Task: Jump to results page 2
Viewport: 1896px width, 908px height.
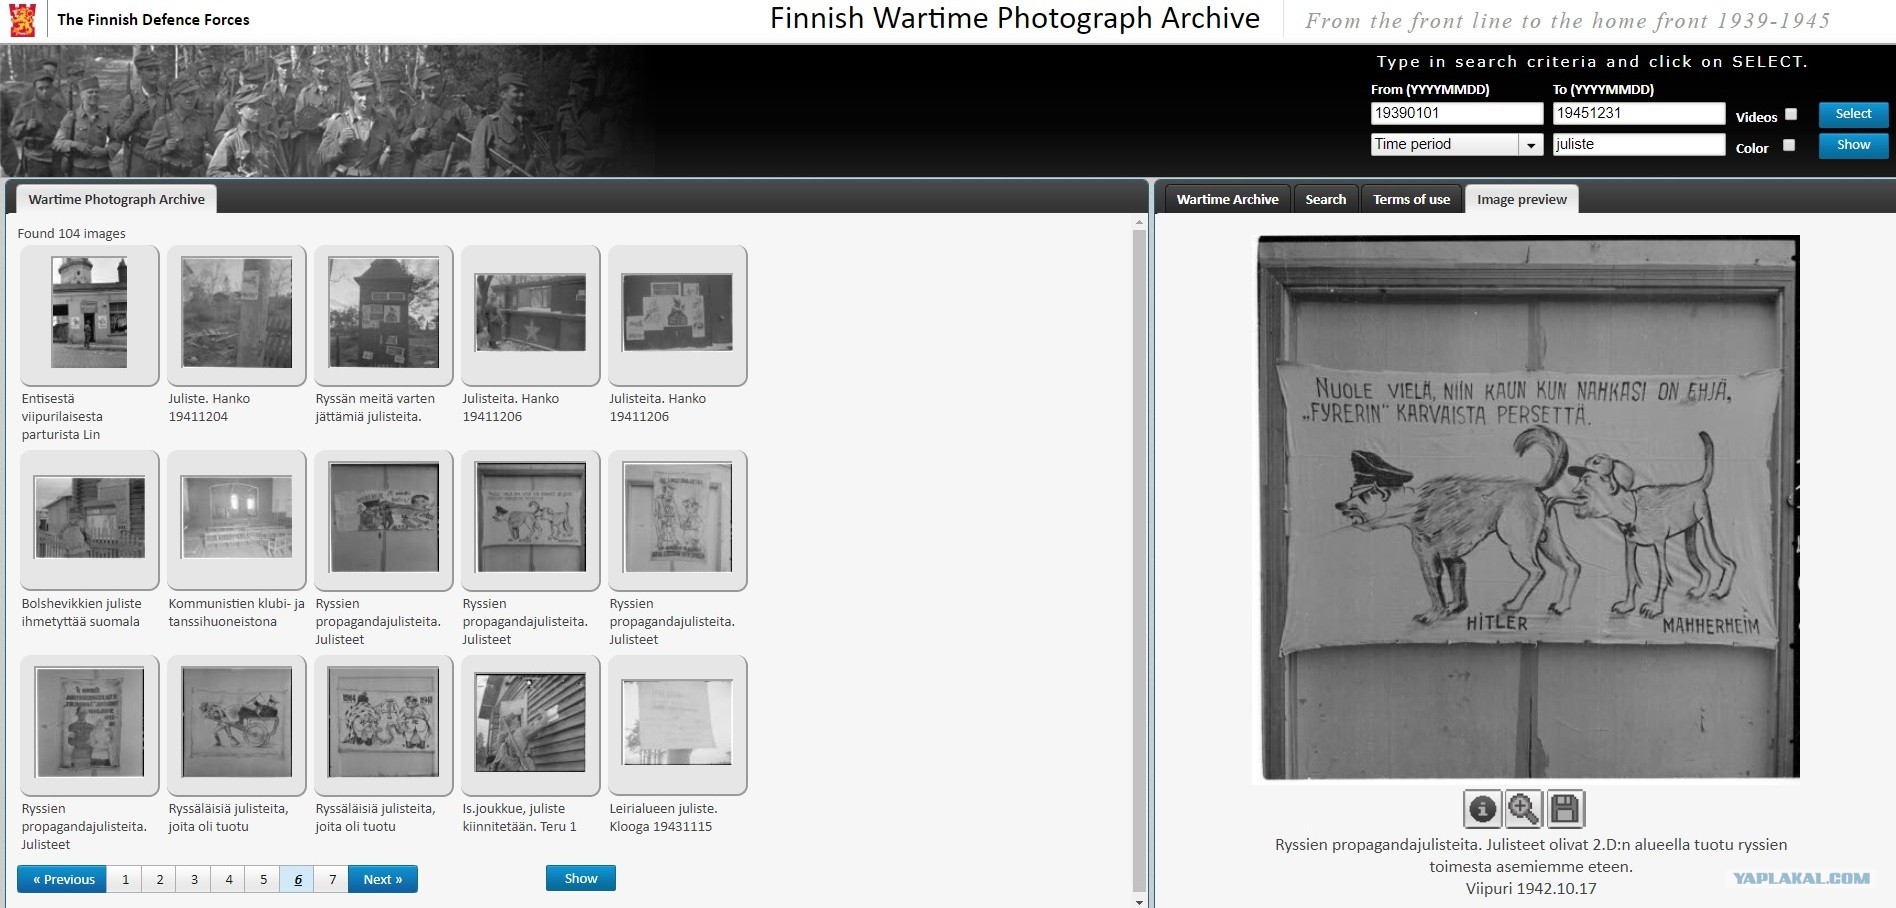Action: (x=160, y=879)
